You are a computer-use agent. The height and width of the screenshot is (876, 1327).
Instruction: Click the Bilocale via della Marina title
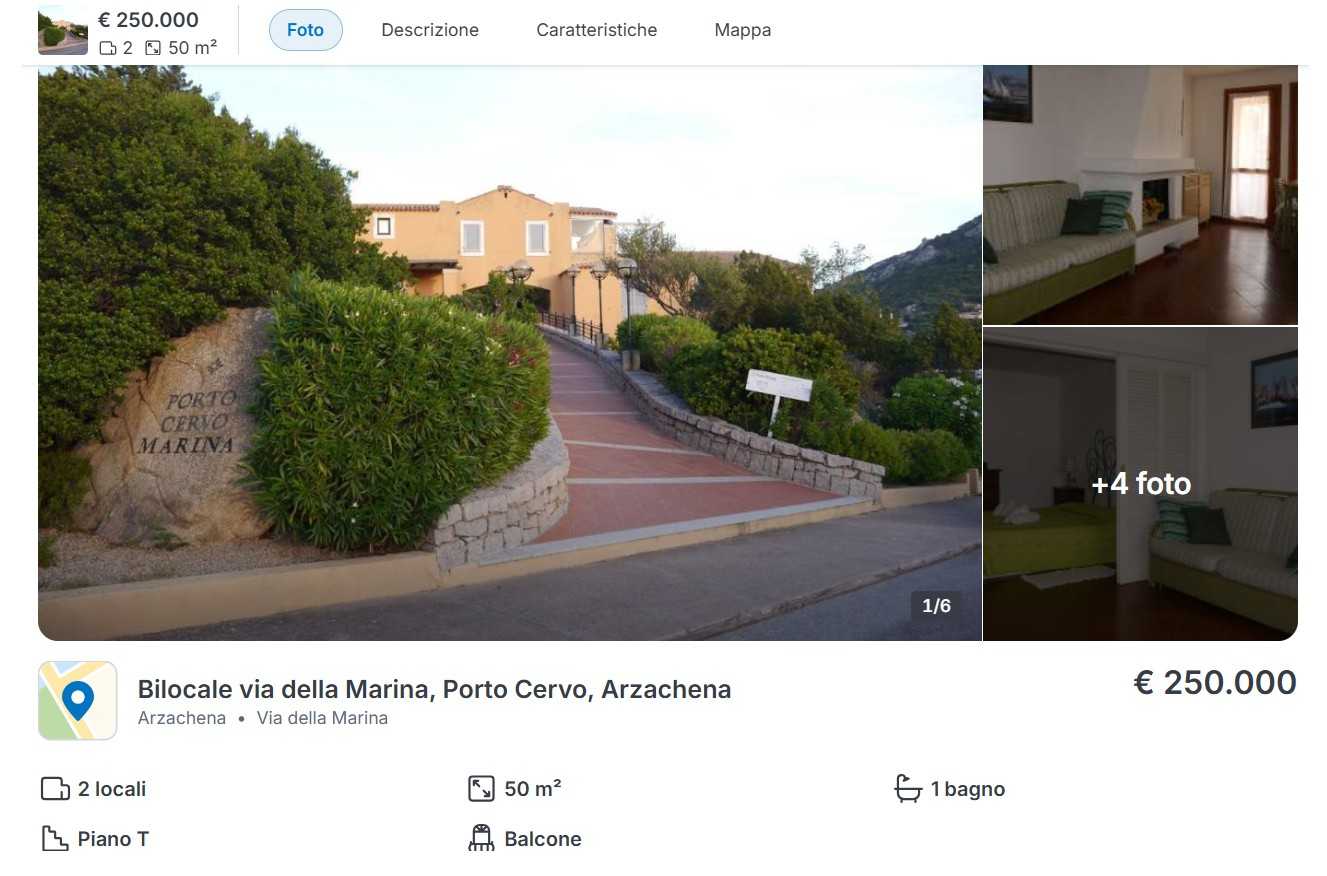[434, 689]
